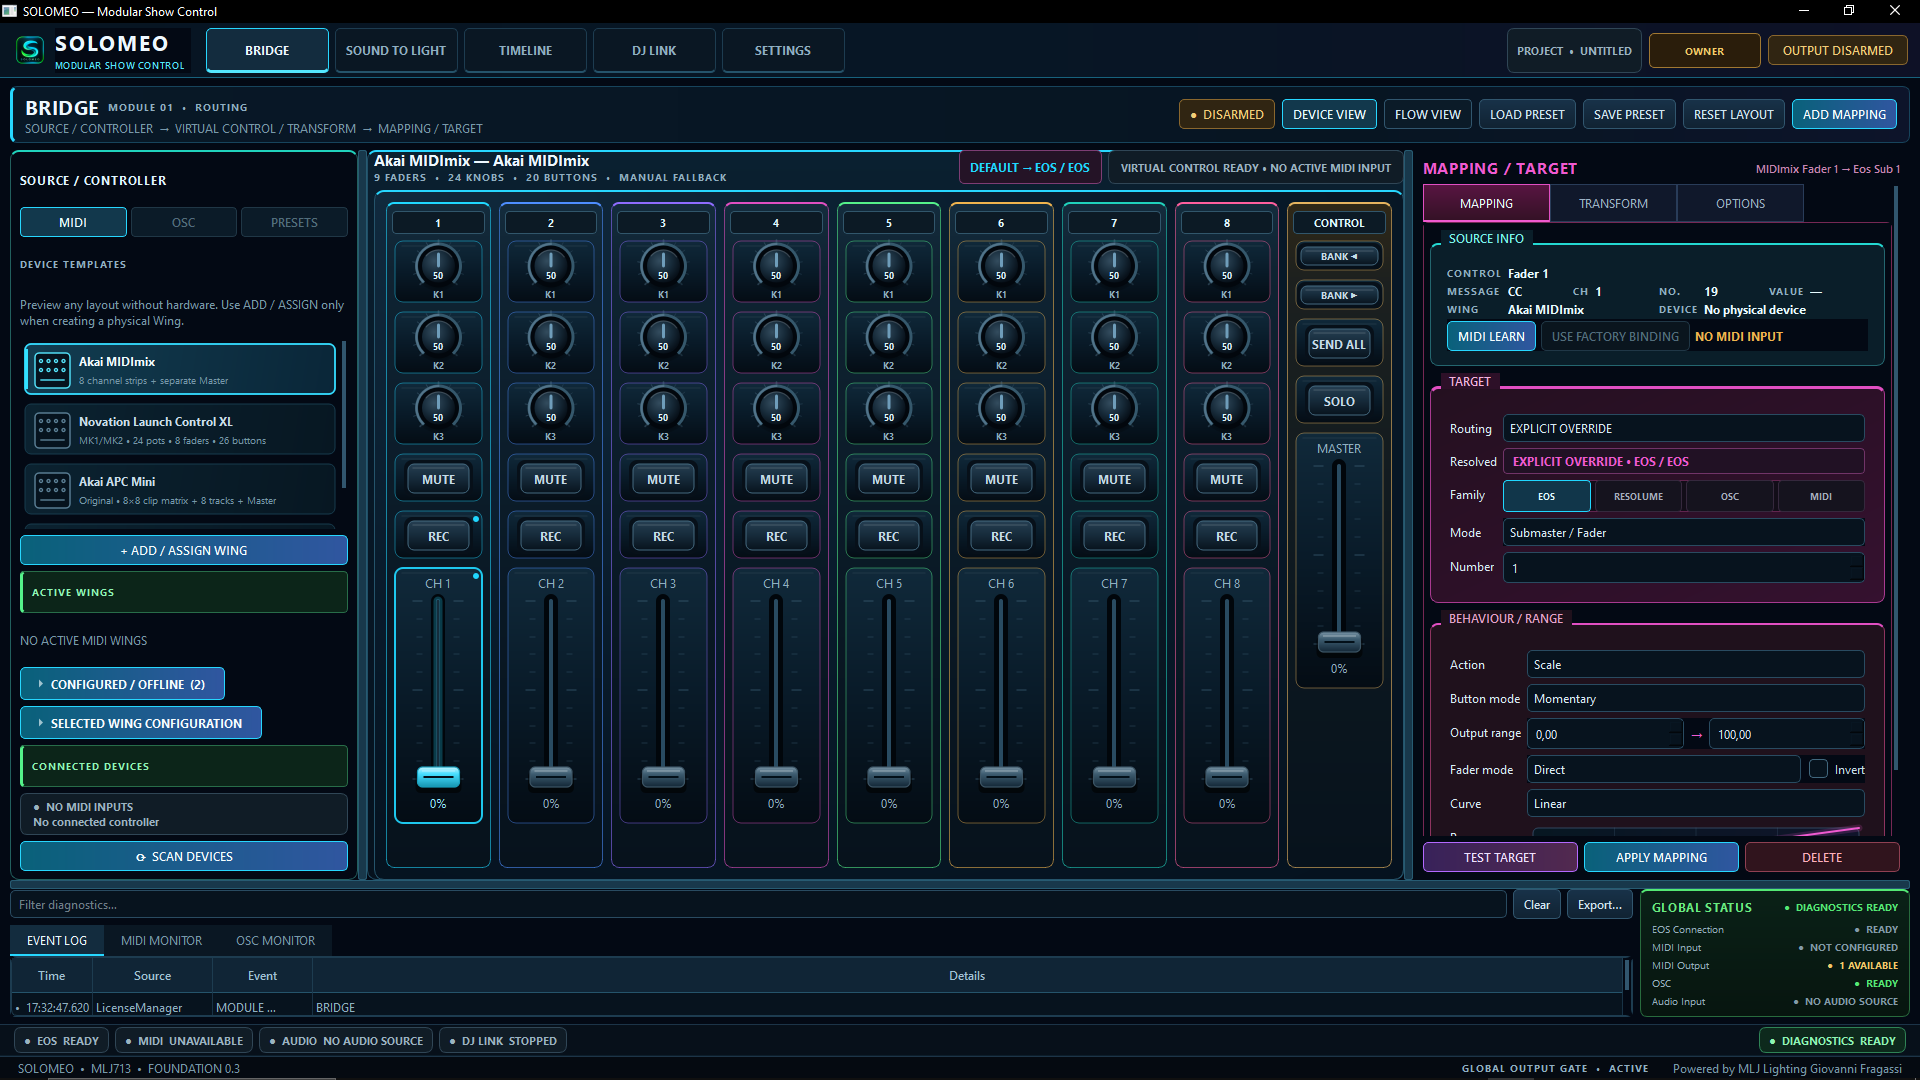Image resolution: width=1920 pixels, height=1080 pixels.
Task: Click channel 8 K3 knob
Action: click(x=1227, y=408)
